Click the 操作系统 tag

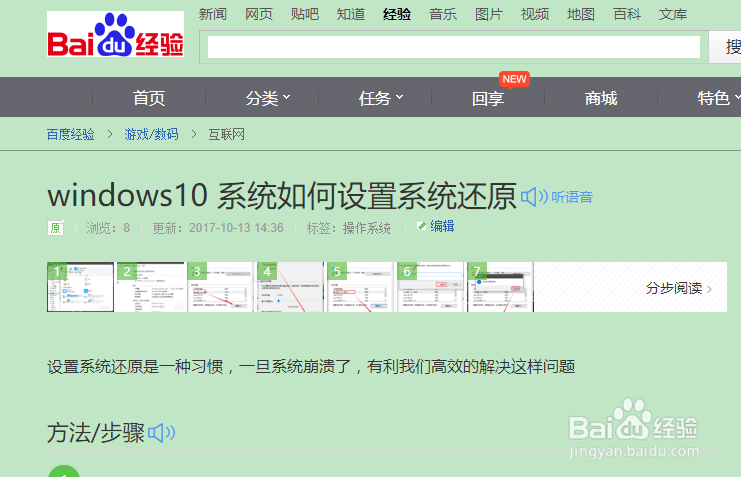(366, 228)
